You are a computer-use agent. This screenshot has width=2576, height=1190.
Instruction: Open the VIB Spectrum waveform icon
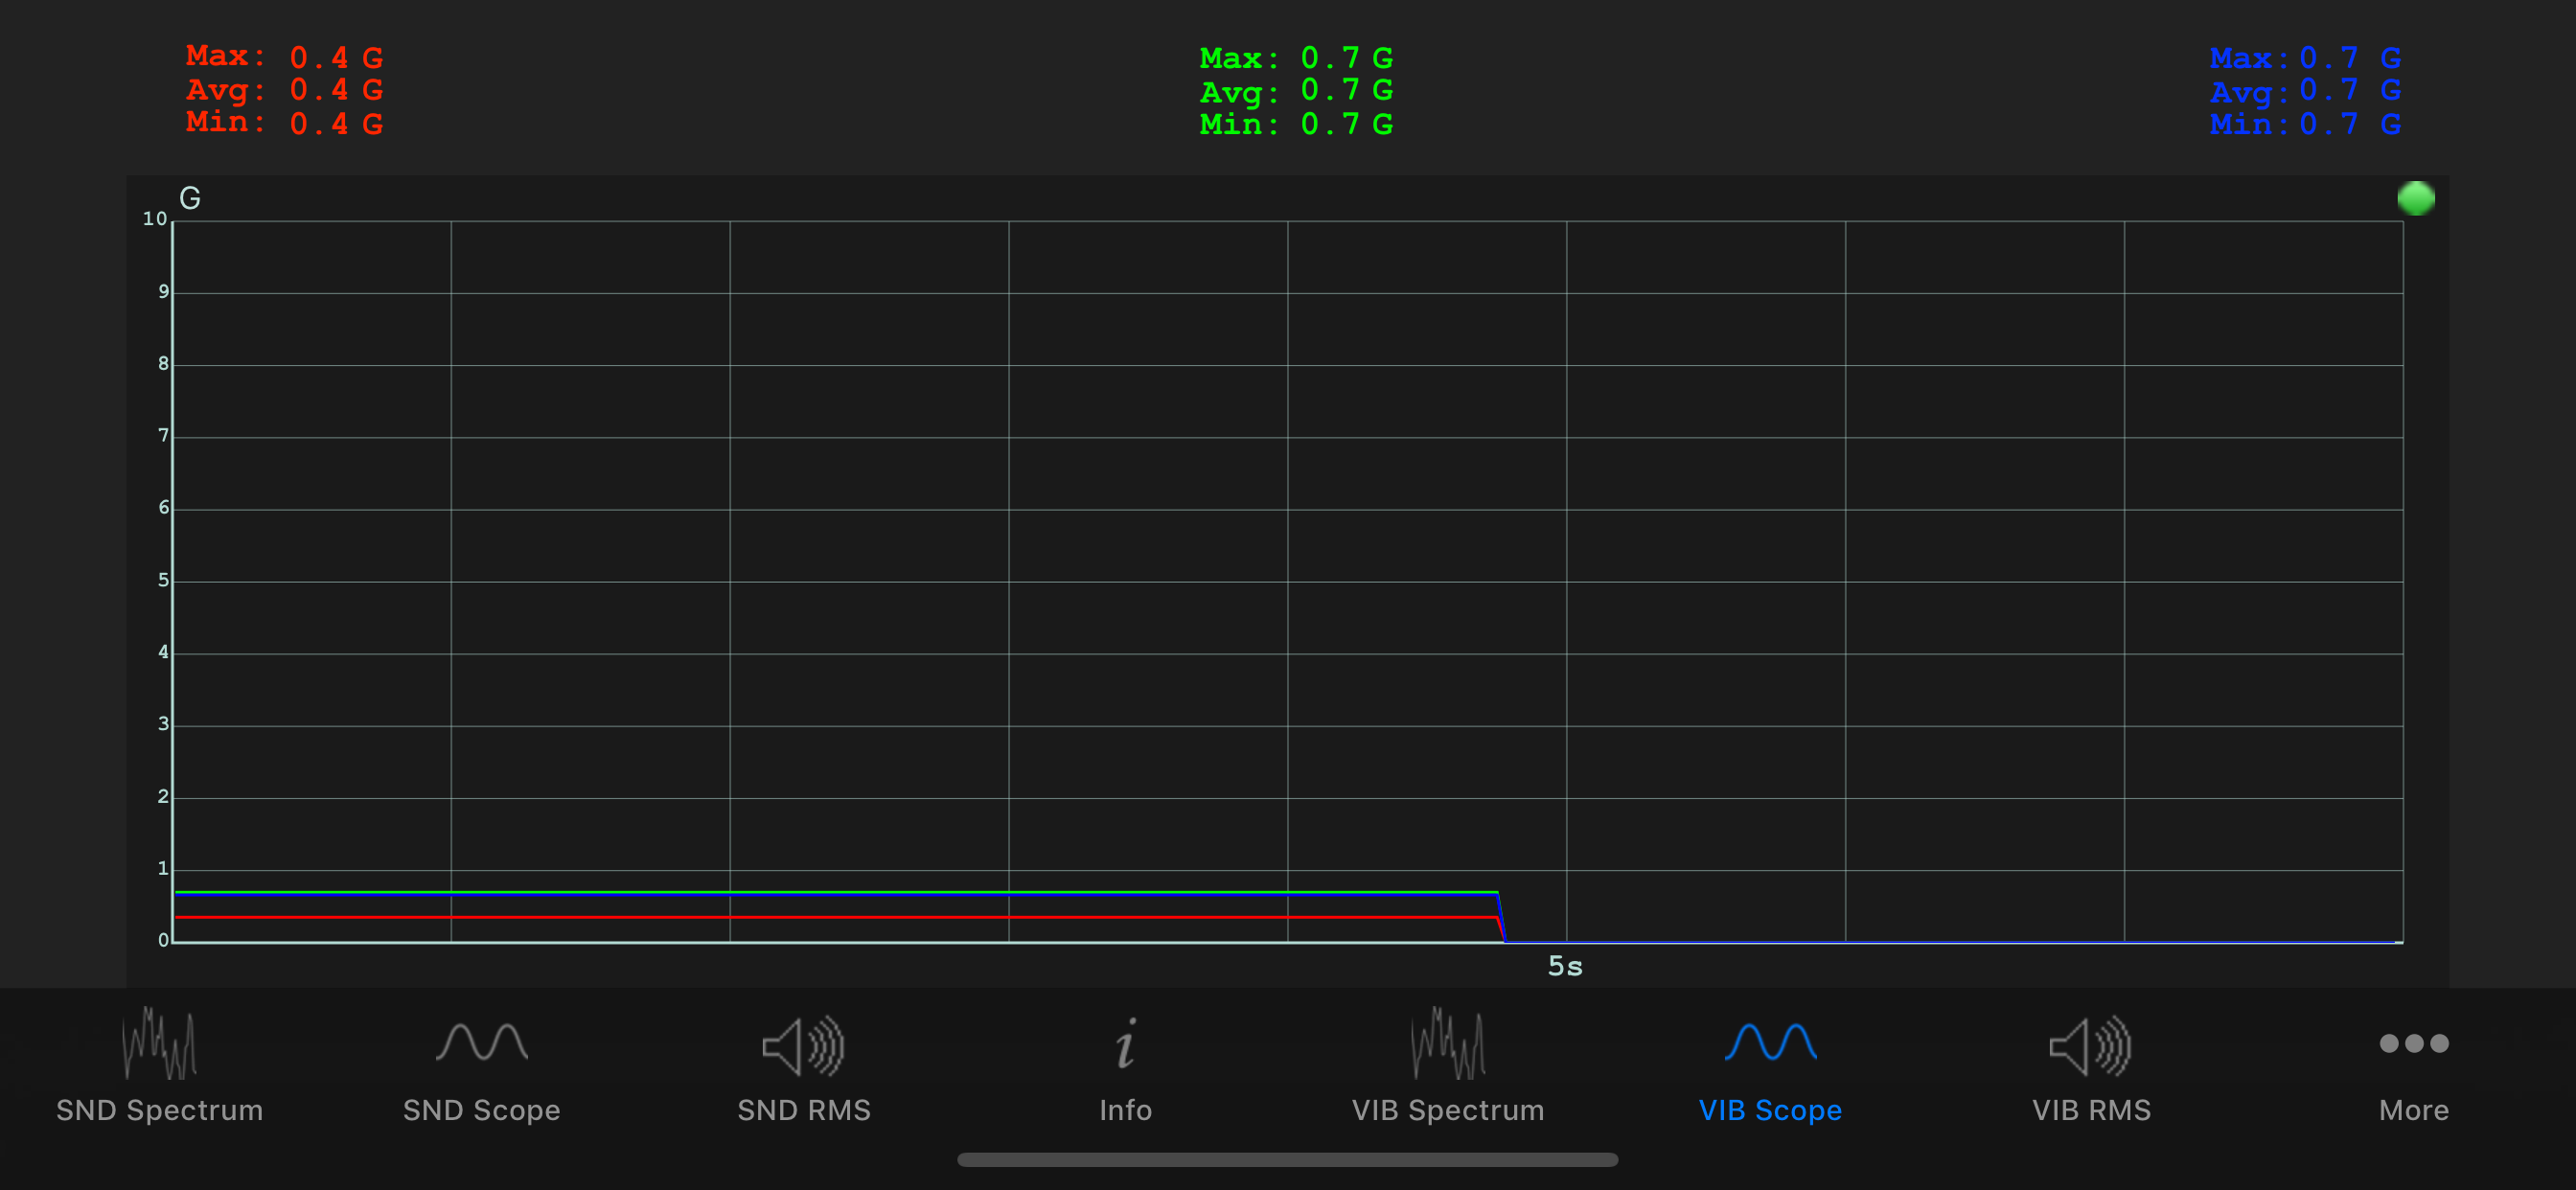click(1448, 1043)
